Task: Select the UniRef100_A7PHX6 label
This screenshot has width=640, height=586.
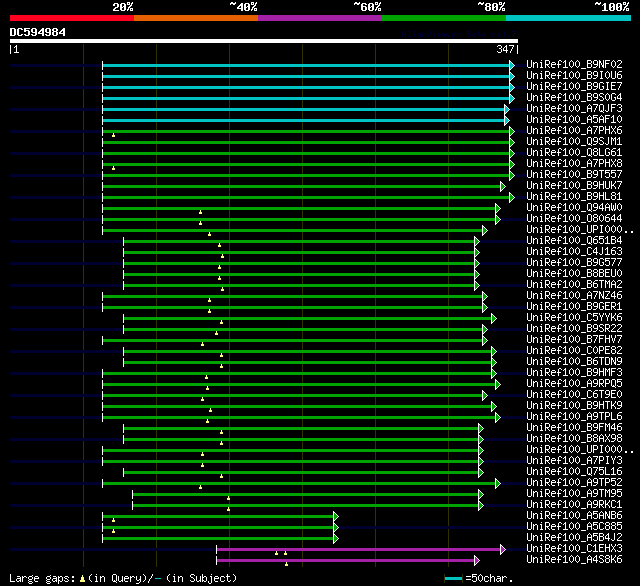Action: coord(574,131)
